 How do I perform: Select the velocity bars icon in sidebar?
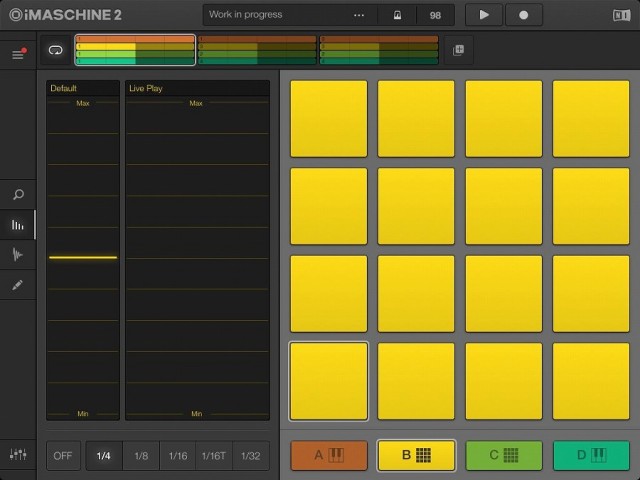click(18, 225)
